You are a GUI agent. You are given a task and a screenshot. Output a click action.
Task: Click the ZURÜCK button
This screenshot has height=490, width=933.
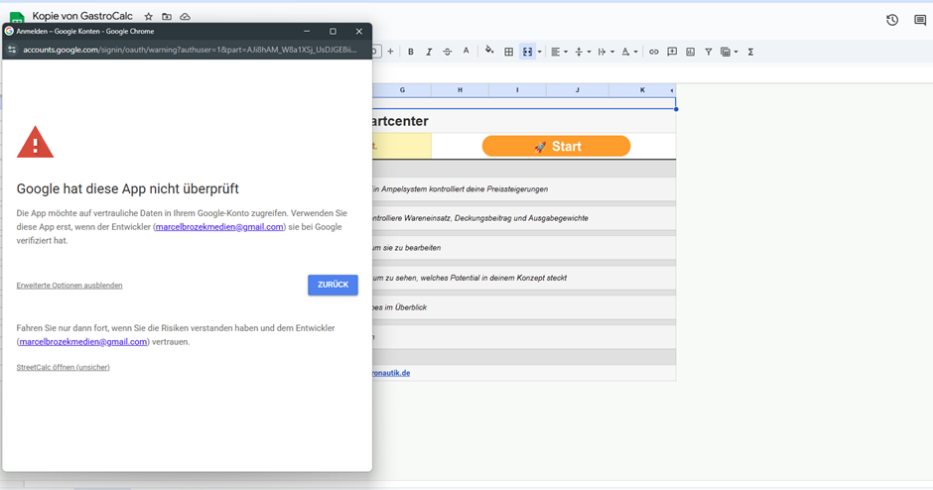tap(333, 285)
